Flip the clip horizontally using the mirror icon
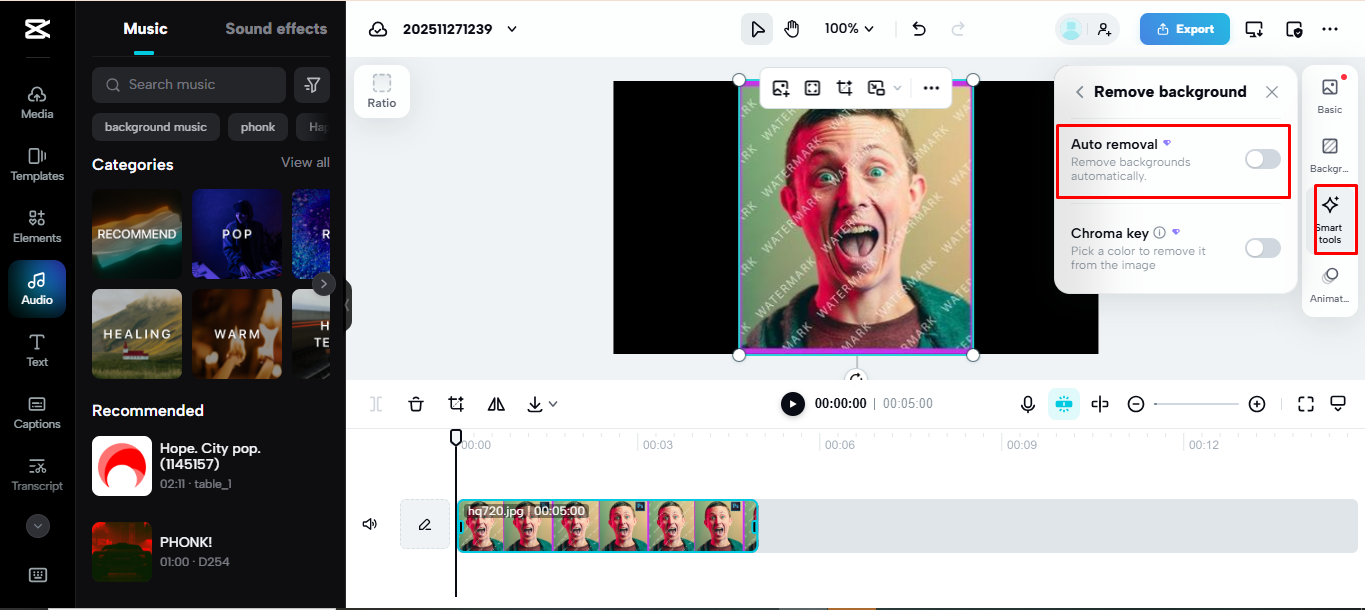 496,403
